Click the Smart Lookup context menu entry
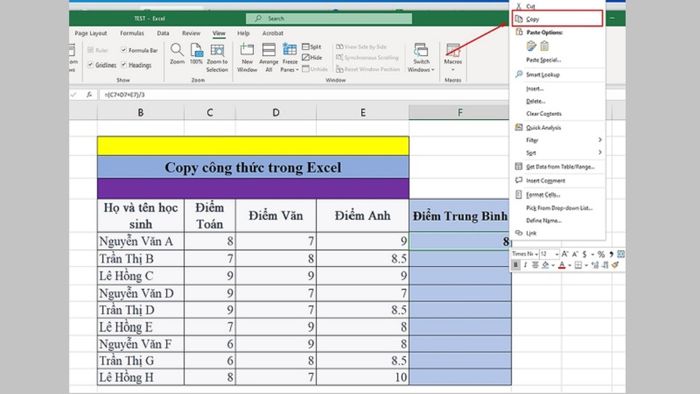Screen dimensions: 700x394 542,75
